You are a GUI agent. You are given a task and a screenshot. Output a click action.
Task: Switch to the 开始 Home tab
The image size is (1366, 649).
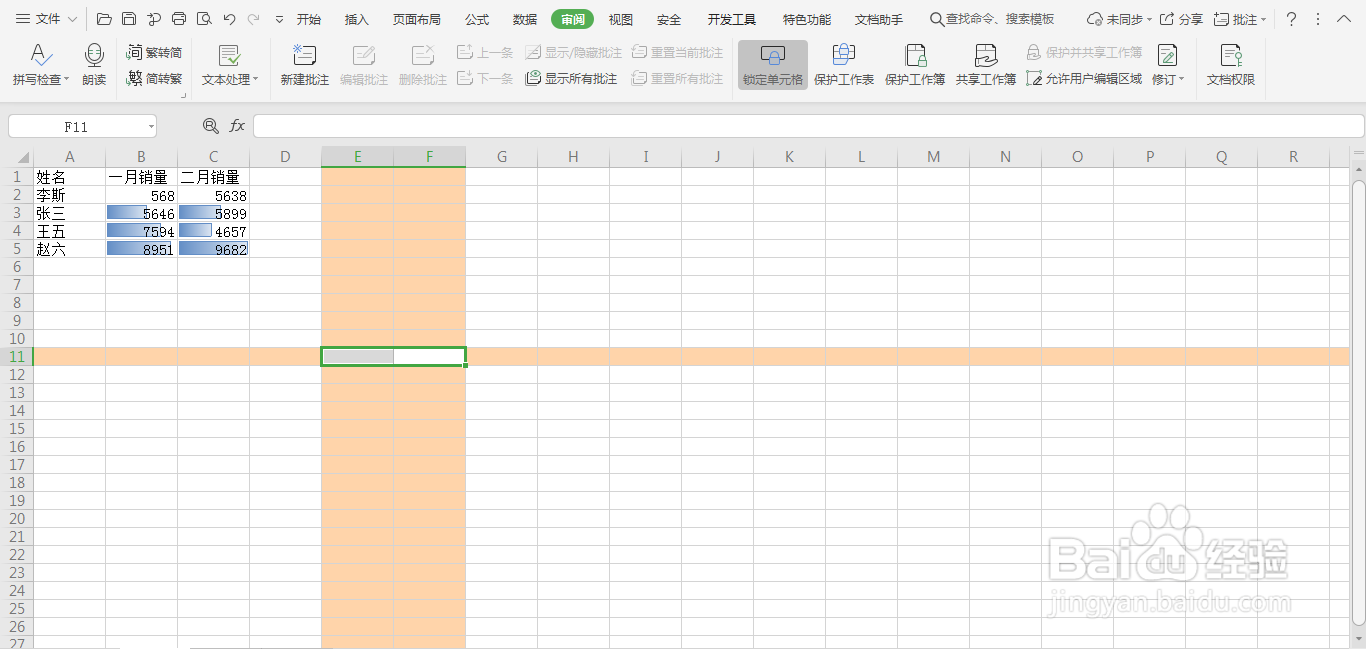[309, 19]
